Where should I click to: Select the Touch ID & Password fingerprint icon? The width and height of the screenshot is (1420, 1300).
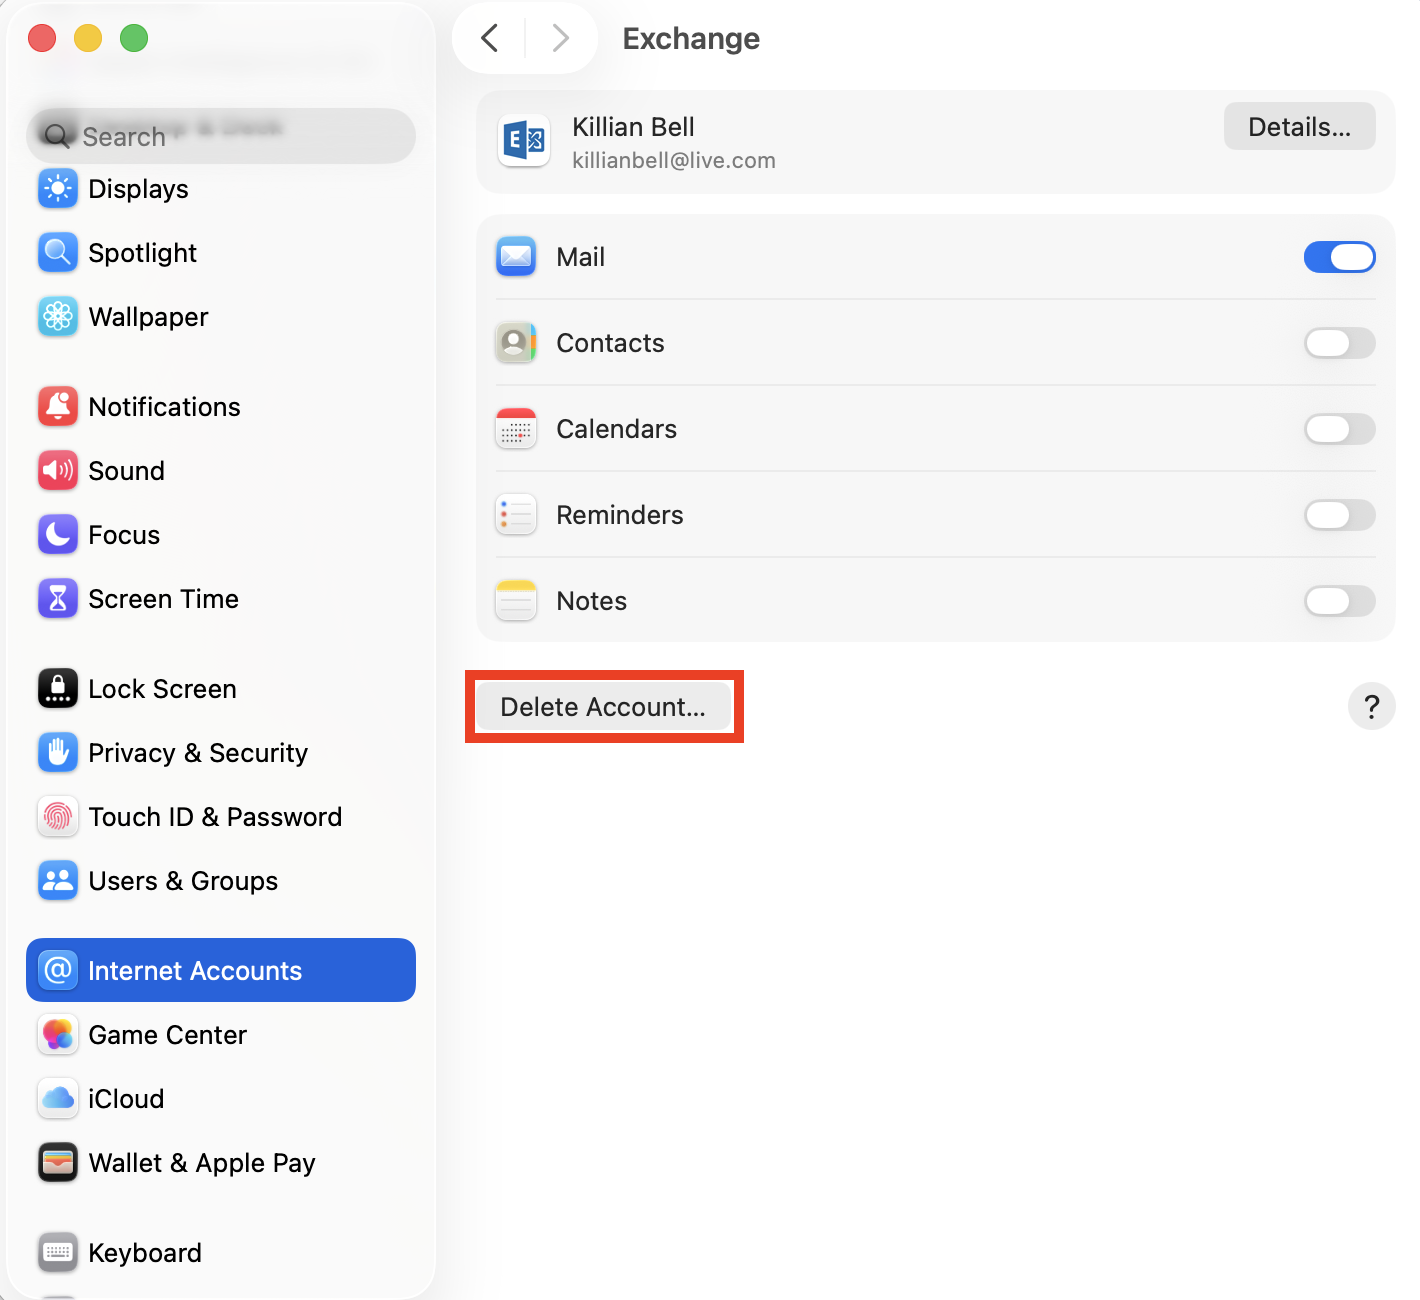(57, 817)
